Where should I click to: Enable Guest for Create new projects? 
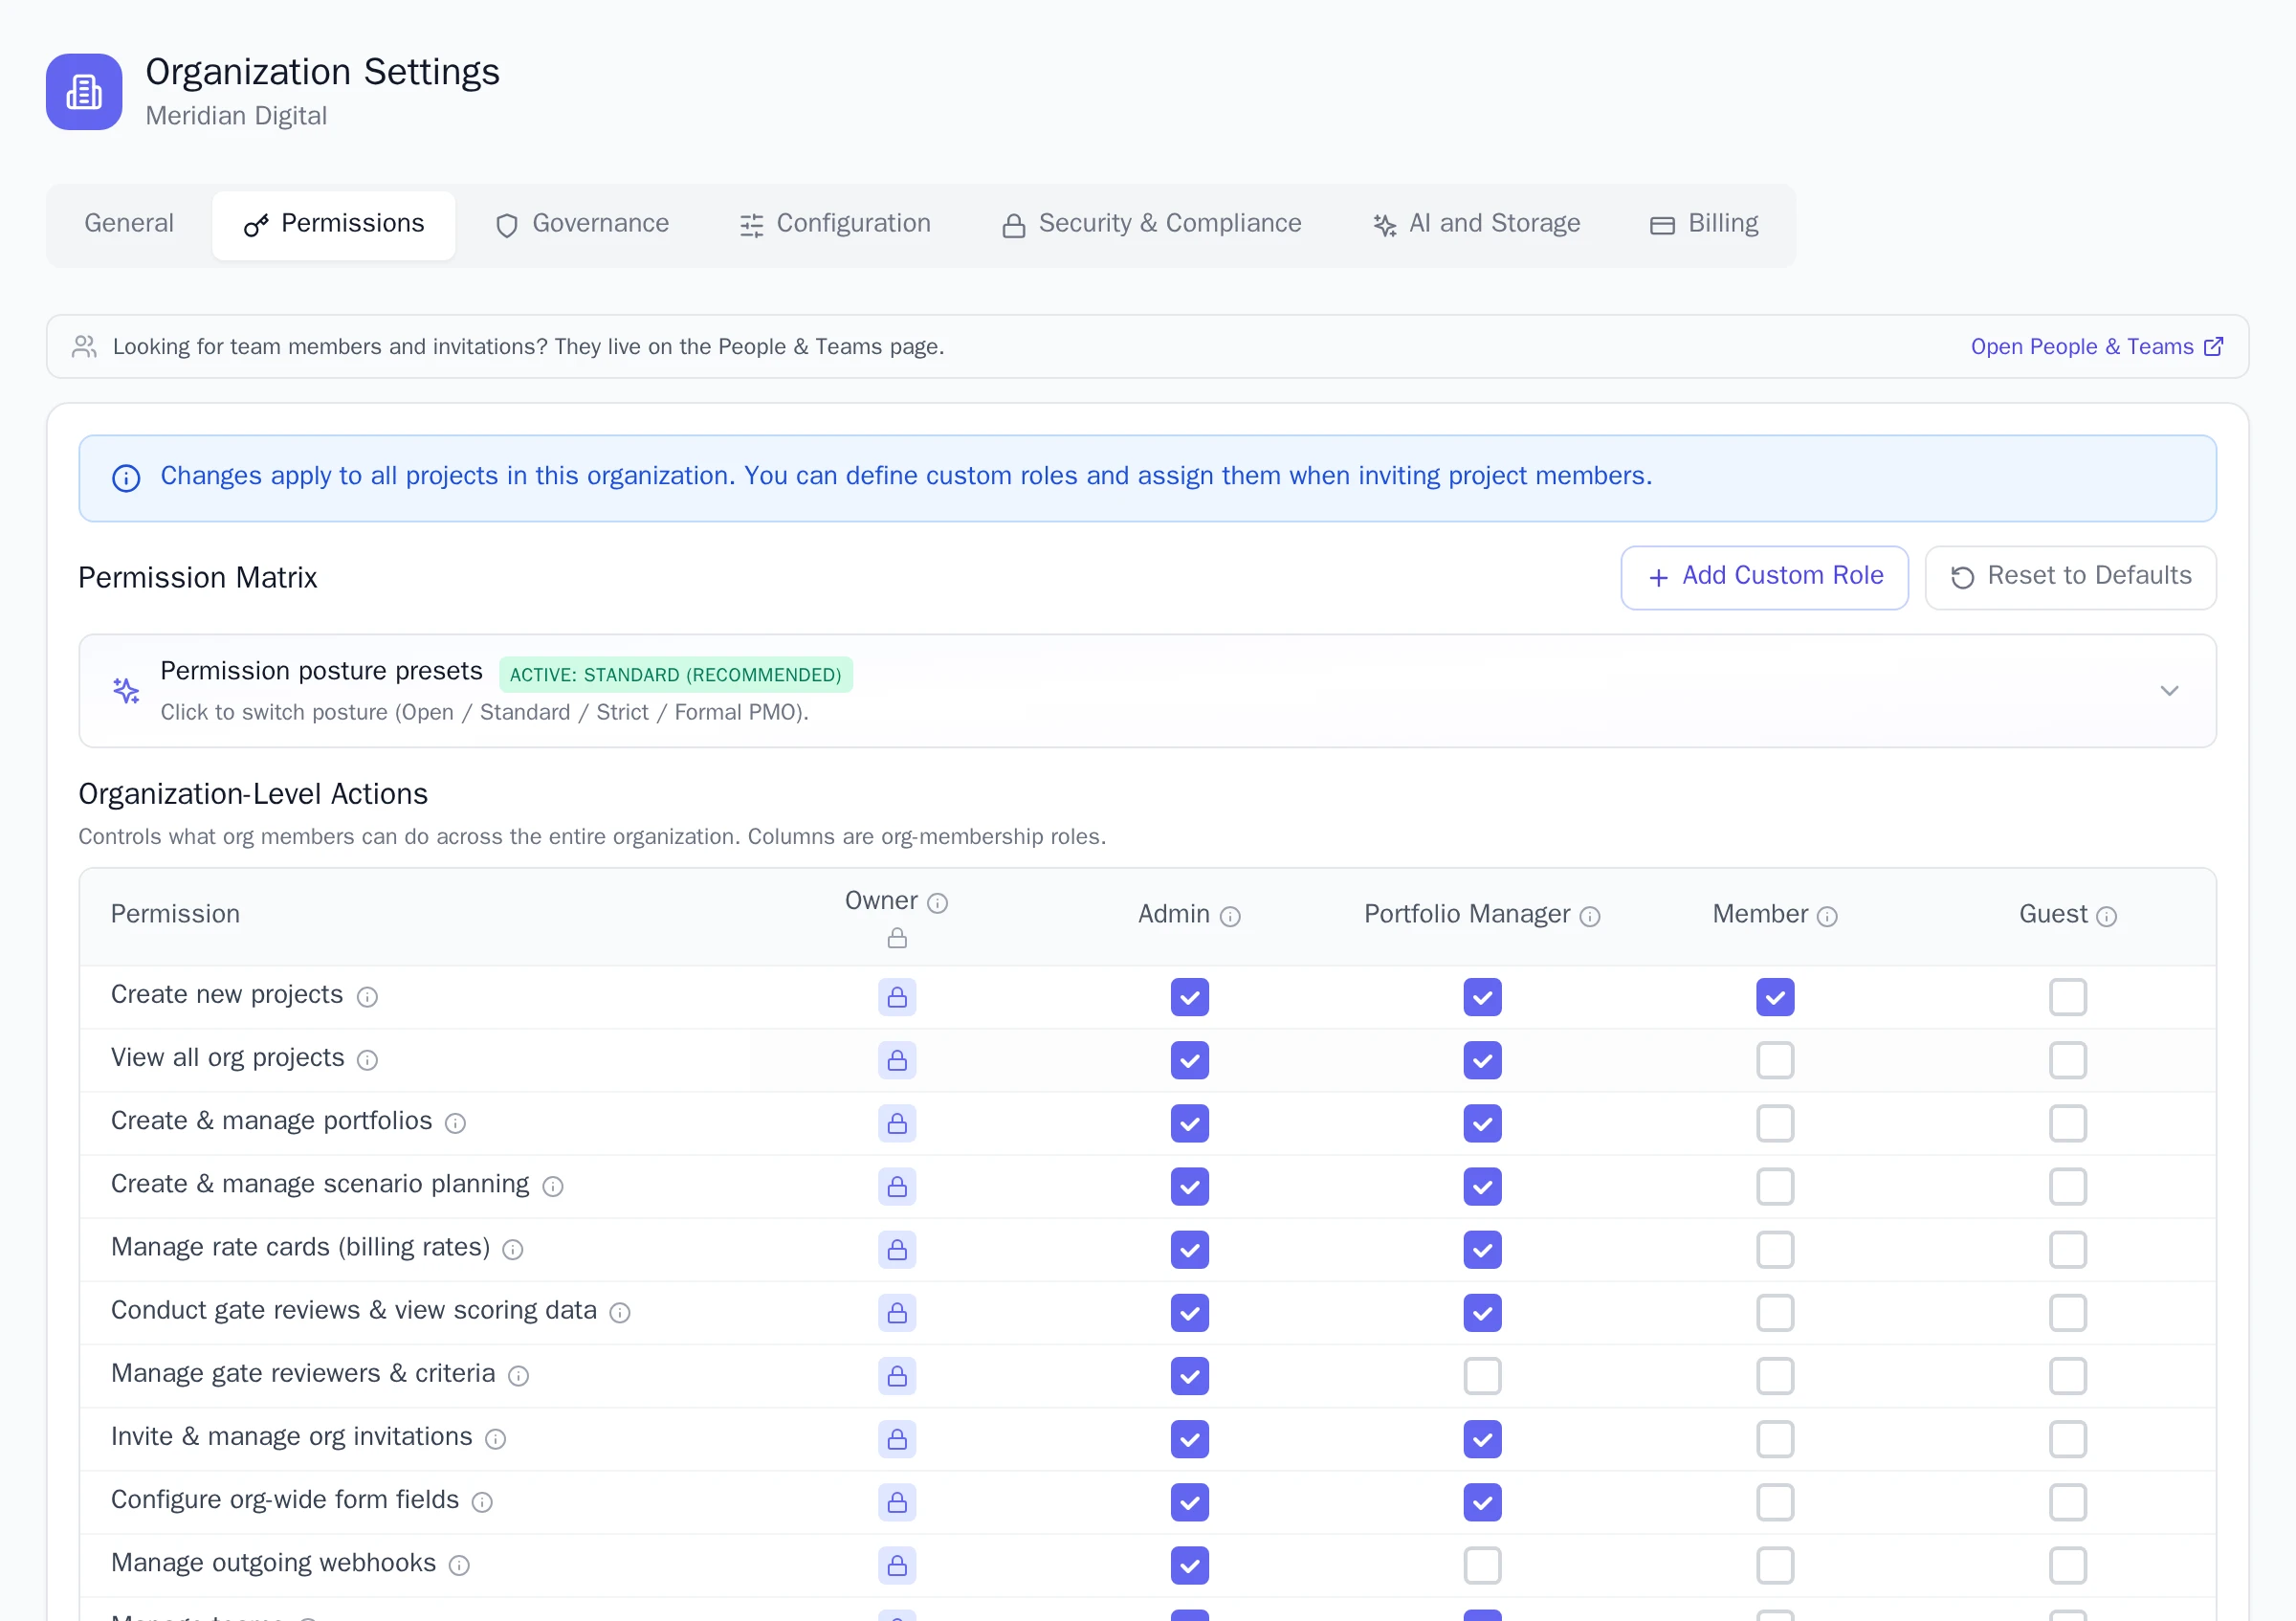2068,997
